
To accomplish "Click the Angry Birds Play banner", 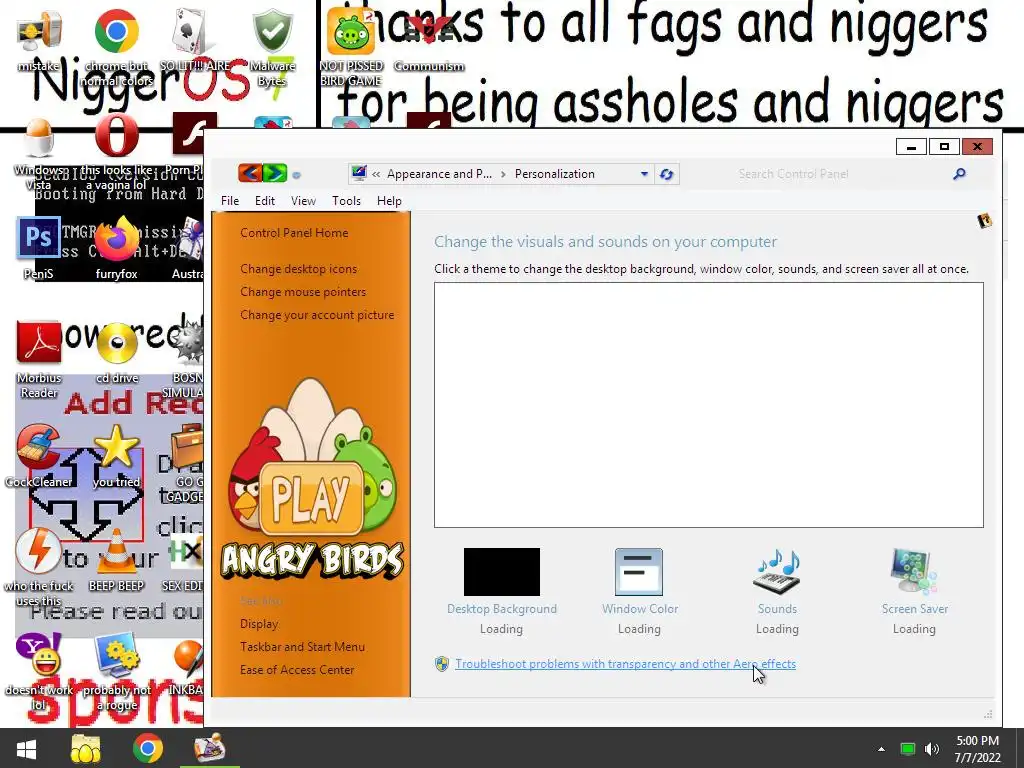I will pos(311,480).
